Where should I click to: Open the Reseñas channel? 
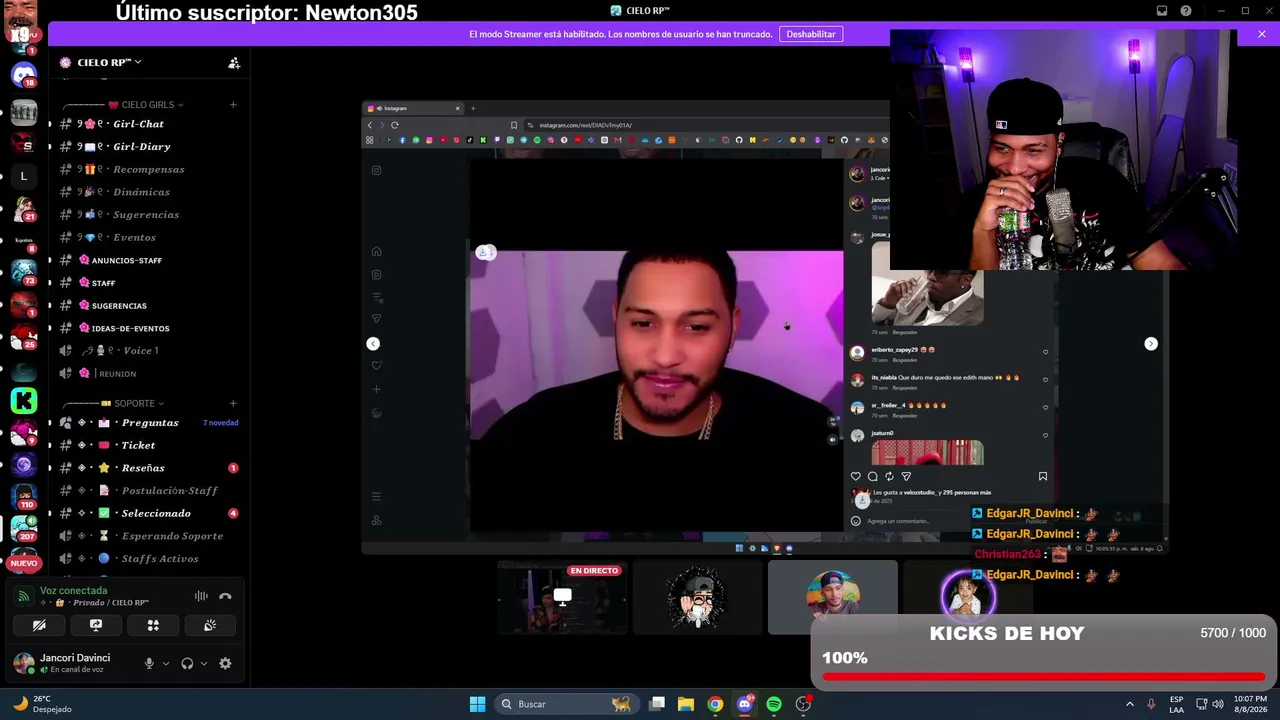point(148,468)
